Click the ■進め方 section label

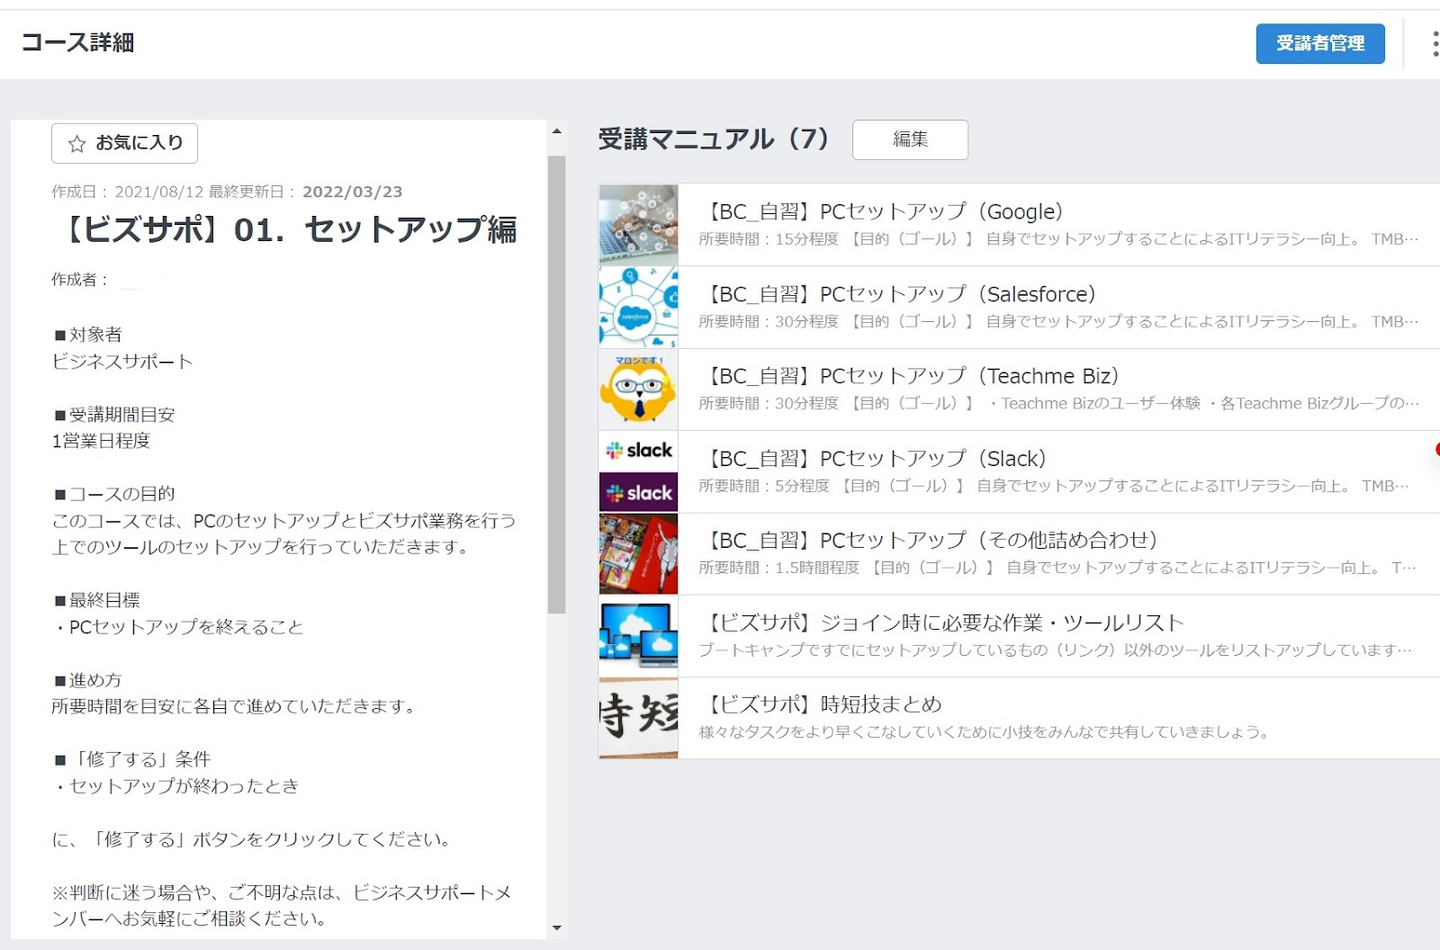coord(87,680)
